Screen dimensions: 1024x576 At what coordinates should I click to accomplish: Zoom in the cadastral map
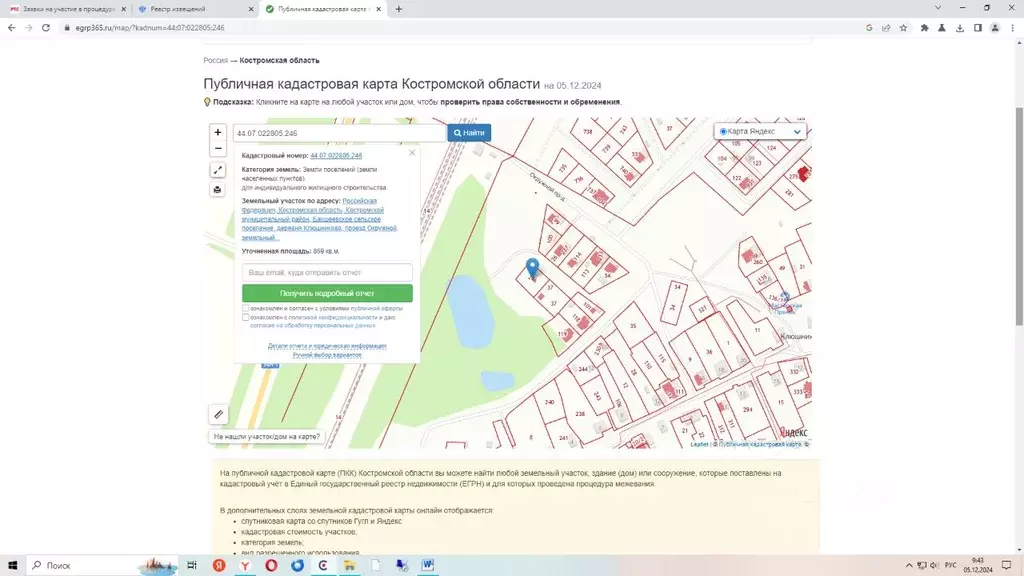point(217,132)
